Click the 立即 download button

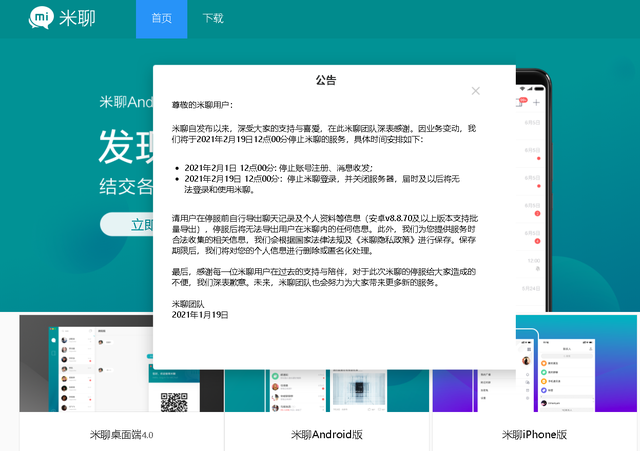pyautogui.click(x=127, y=224)
